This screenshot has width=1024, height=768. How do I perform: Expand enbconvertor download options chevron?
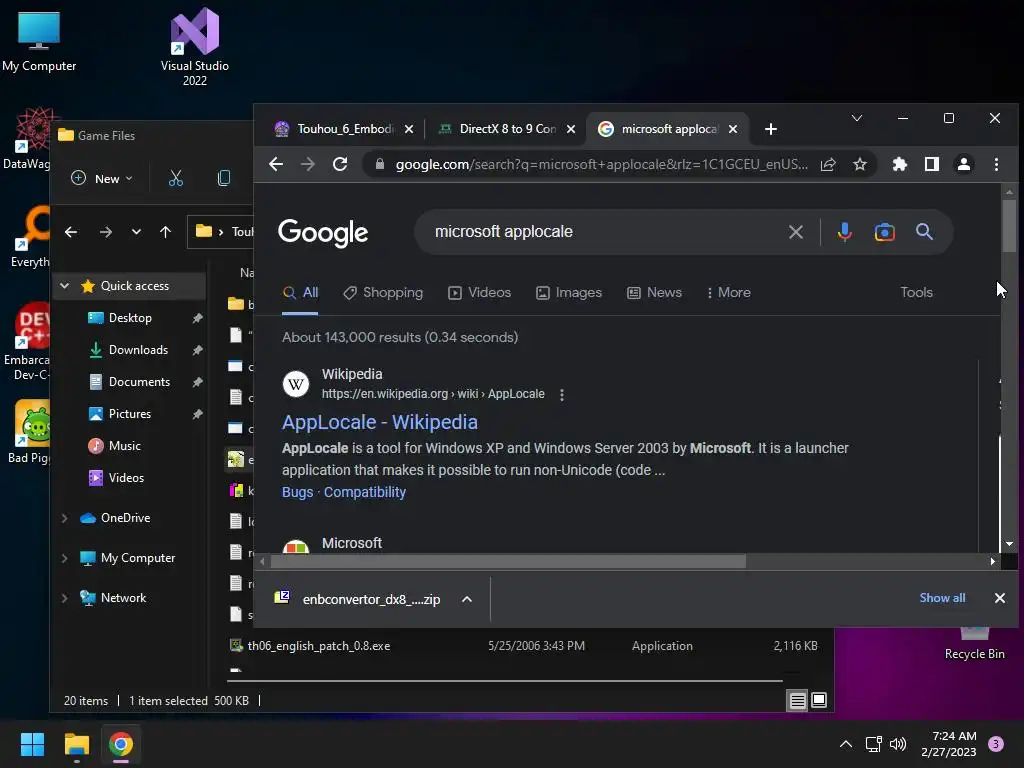[467, 600]
